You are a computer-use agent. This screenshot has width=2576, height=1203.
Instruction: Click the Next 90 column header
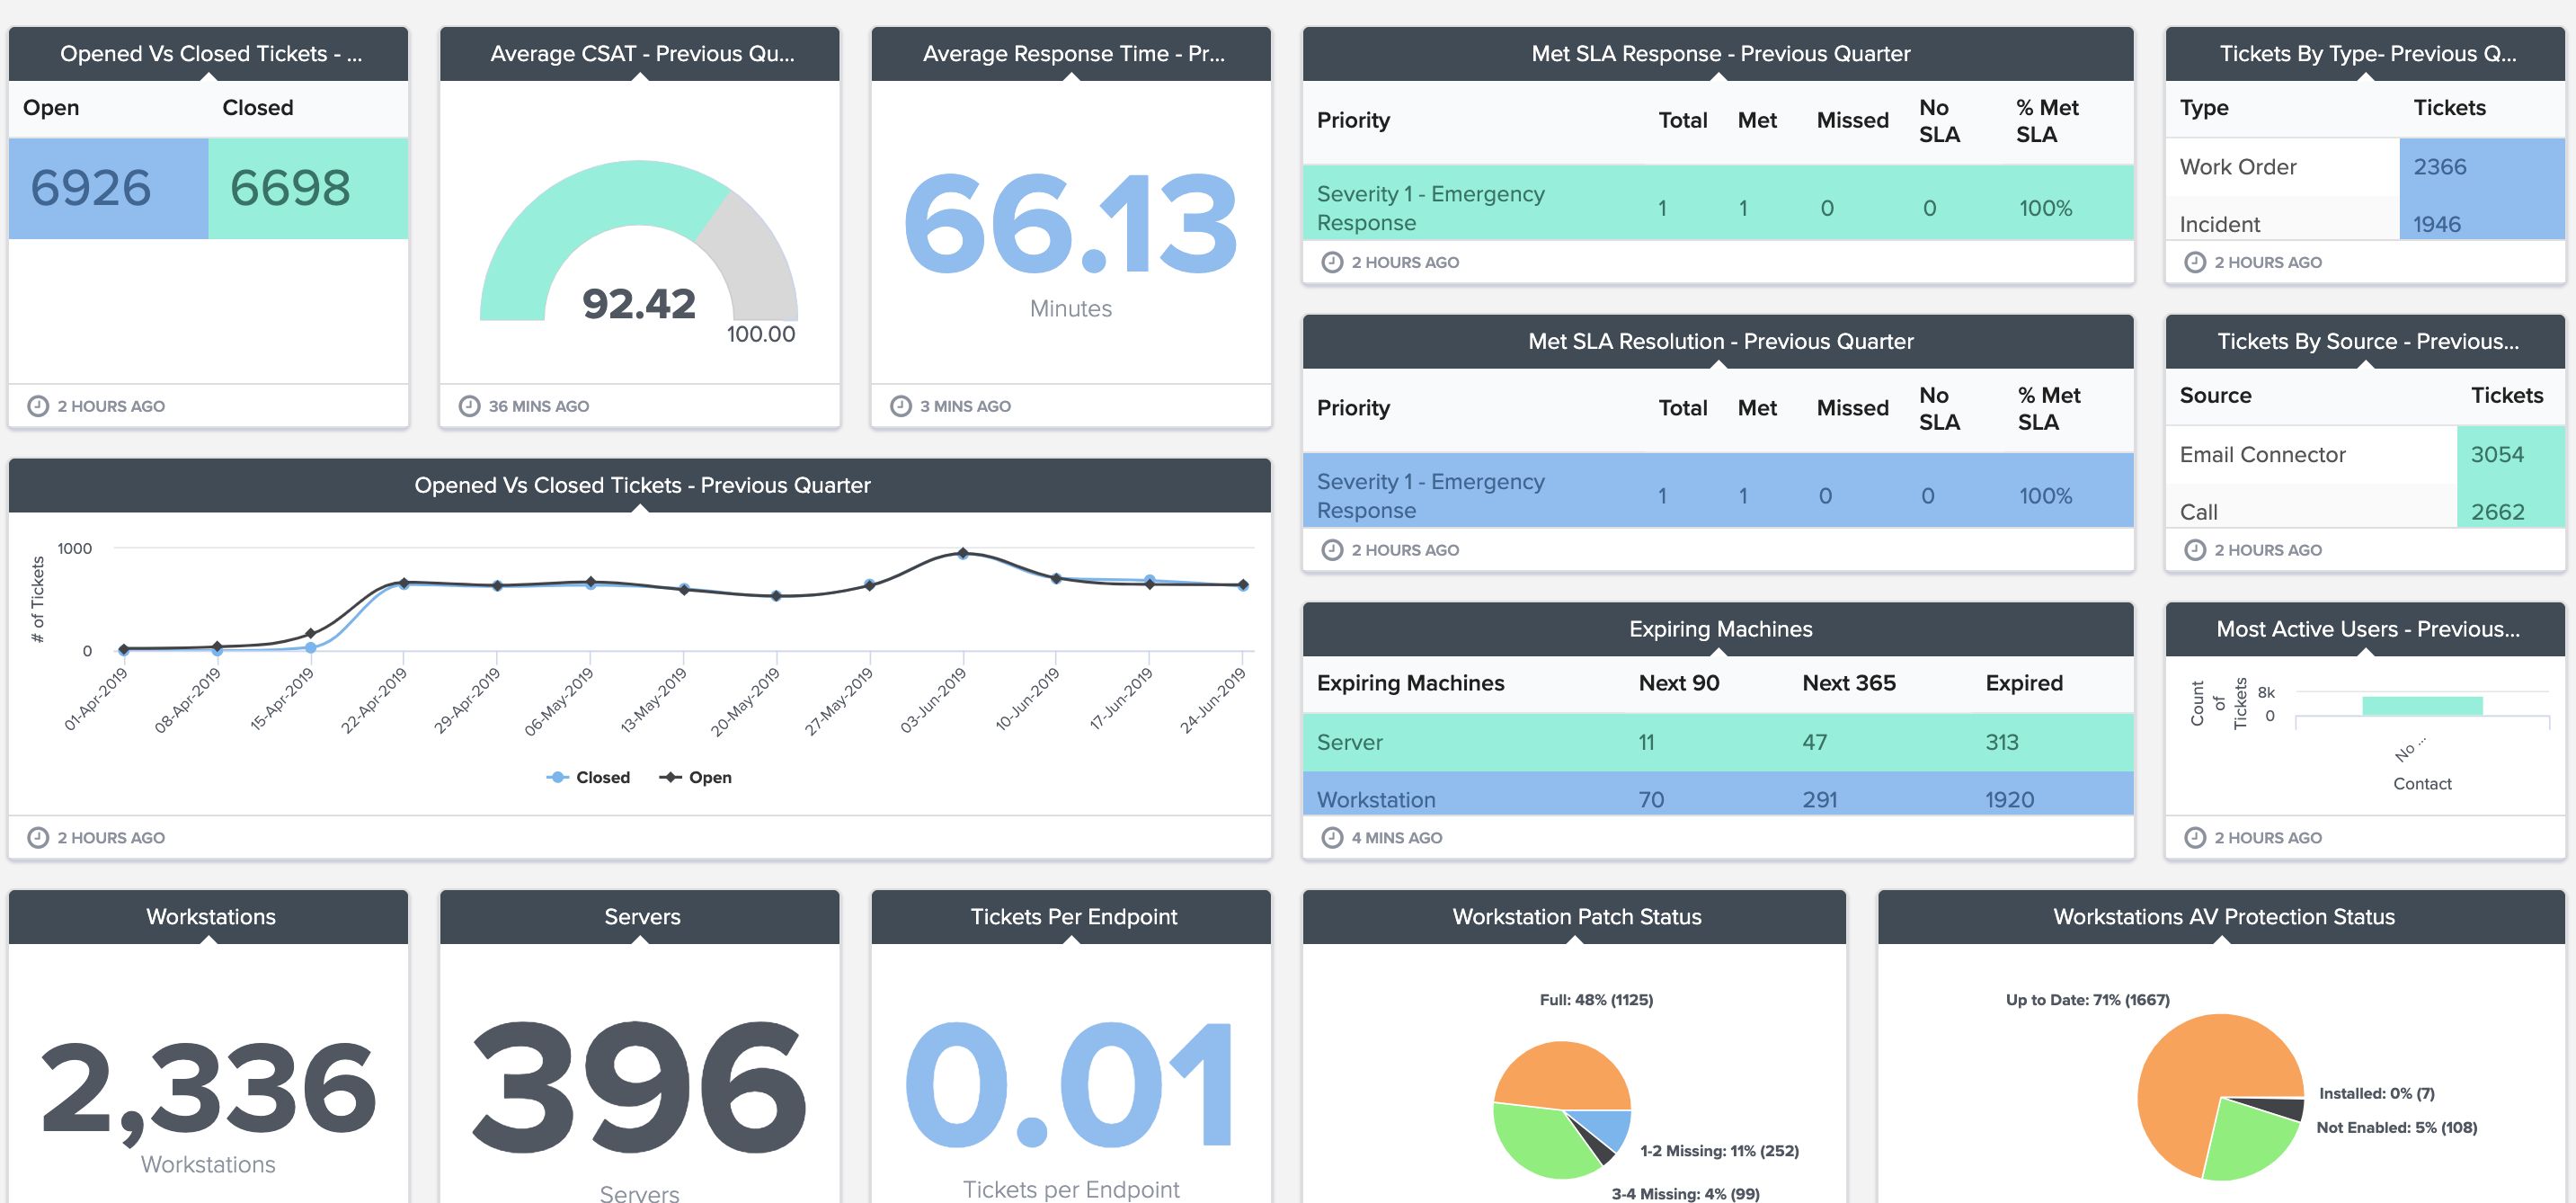(x=1678, y=683)
